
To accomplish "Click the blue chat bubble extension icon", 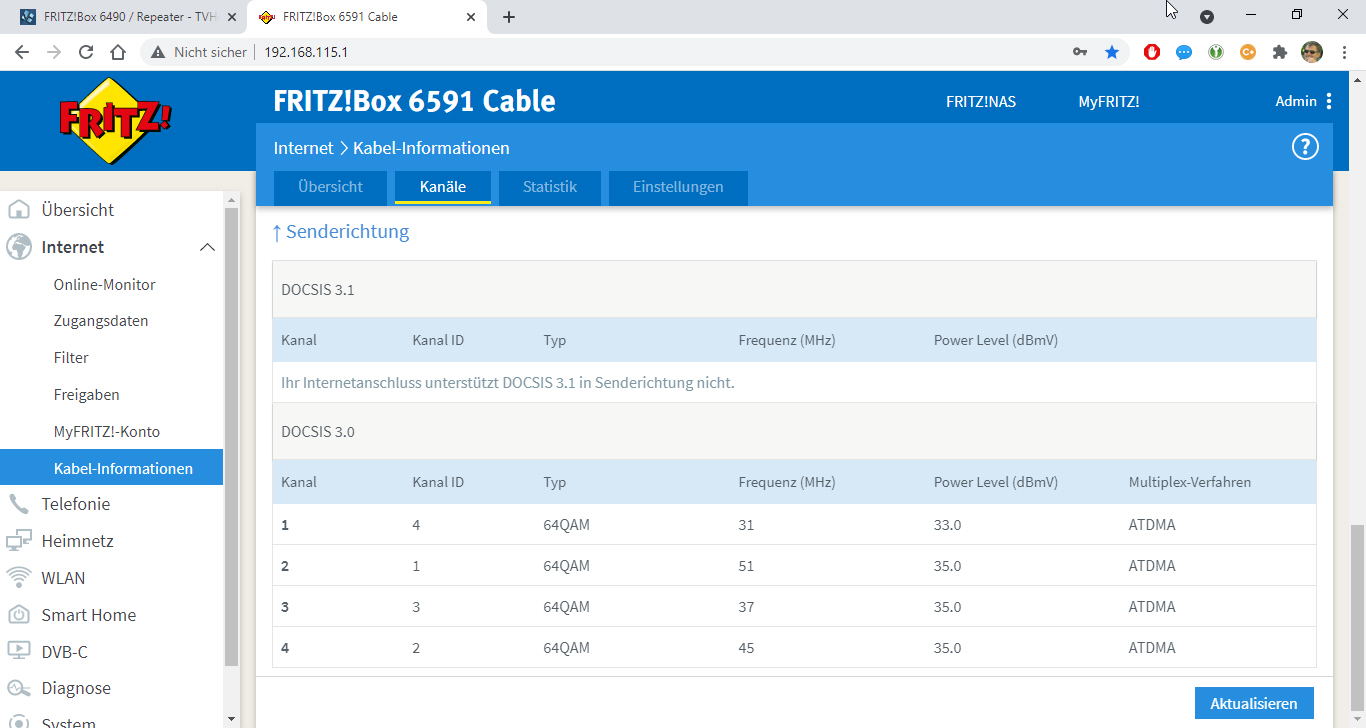I will [x=1184, y=52].
